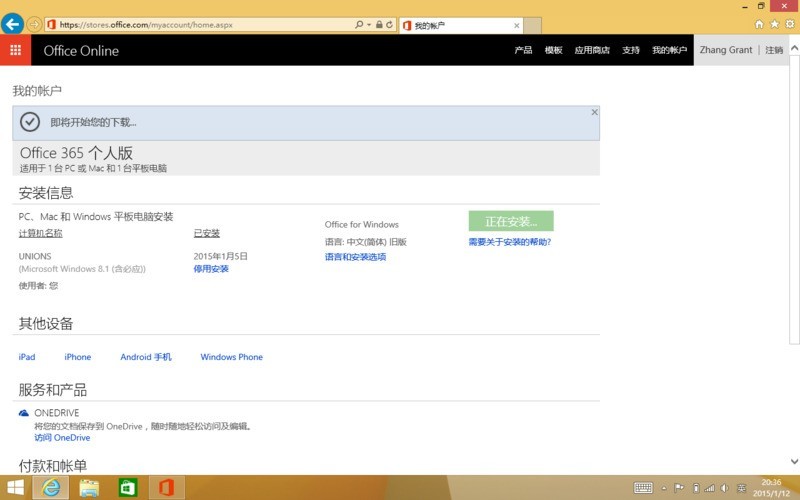This screenshot has height=500, width=800.
Task: Click the checkmark circle icon in banner
Action: (30, 122)
